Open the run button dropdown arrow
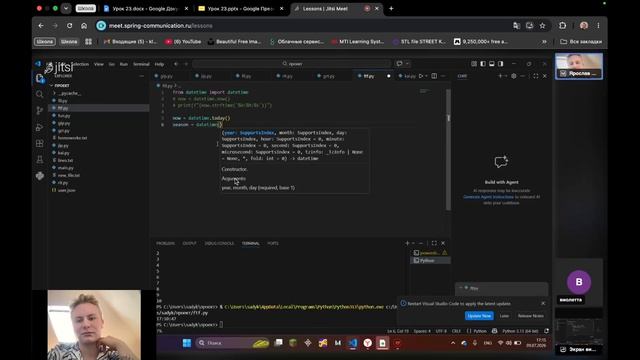The width and height of the screenshot is (640, 360). tap(426, 76)
